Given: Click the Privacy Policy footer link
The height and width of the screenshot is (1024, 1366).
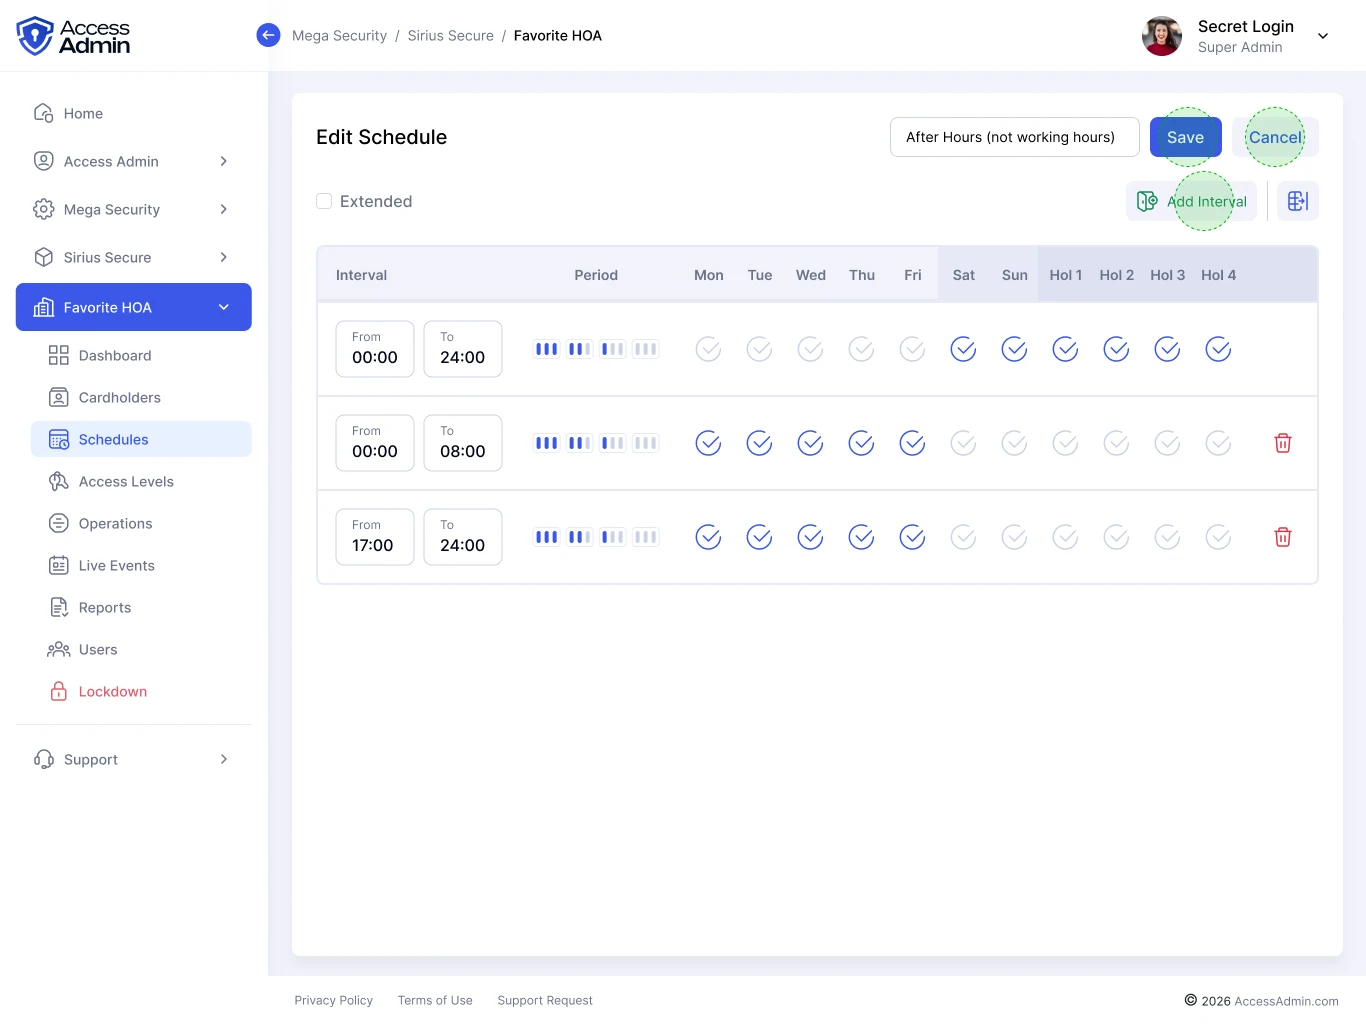Looking at the screenshot, I should 333,1000.
